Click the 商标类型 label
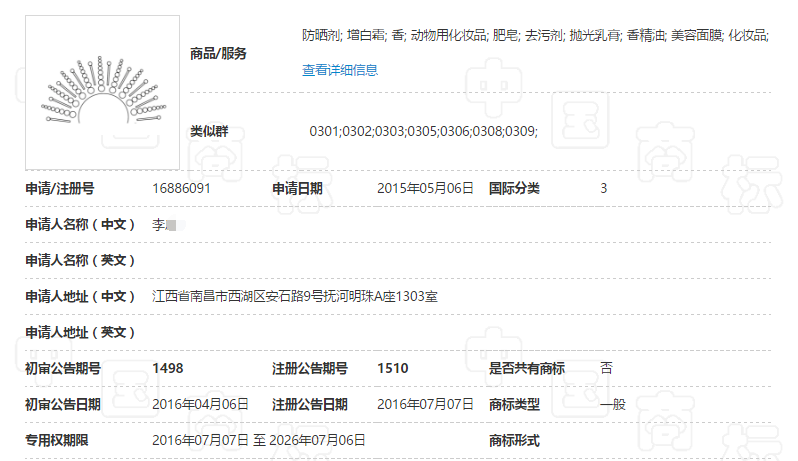 514,405
